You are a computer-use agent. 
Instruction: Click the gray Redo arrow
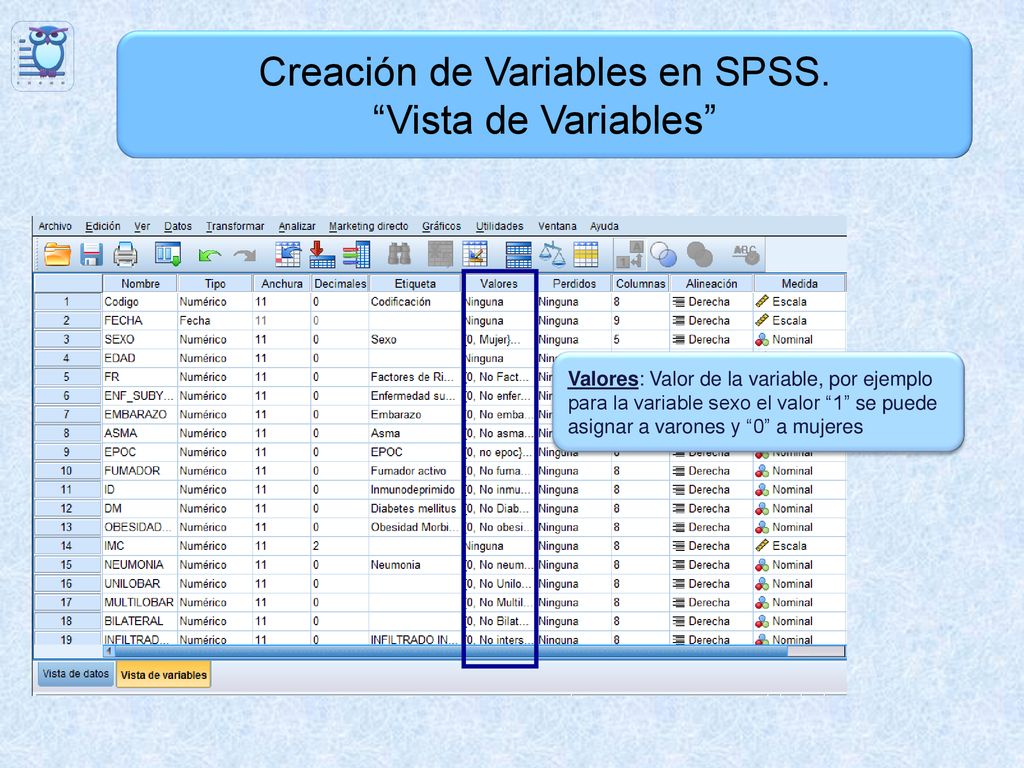[245, 255]
